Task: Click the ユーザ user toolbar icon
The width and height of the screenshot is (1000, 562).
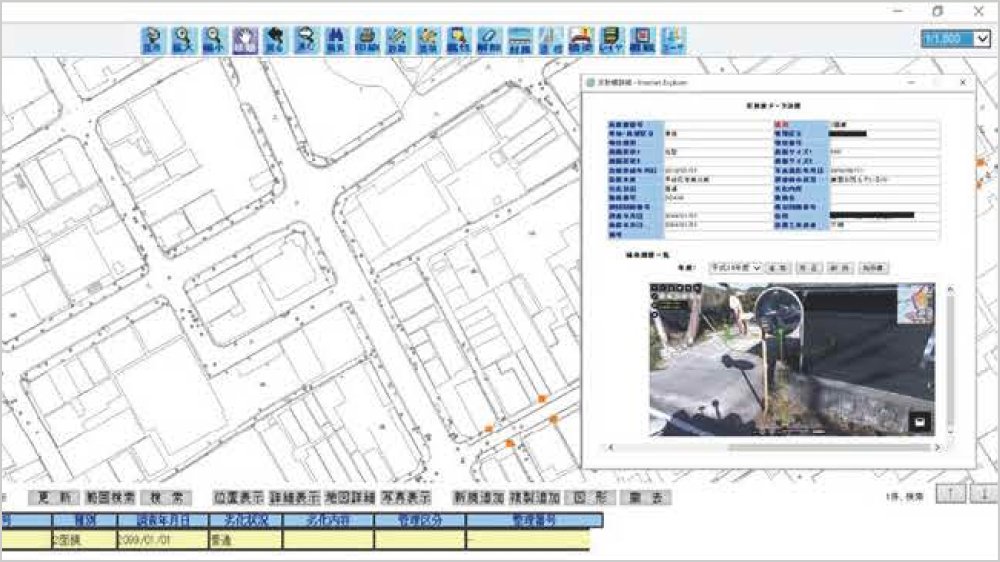Action: coord(673,40)
